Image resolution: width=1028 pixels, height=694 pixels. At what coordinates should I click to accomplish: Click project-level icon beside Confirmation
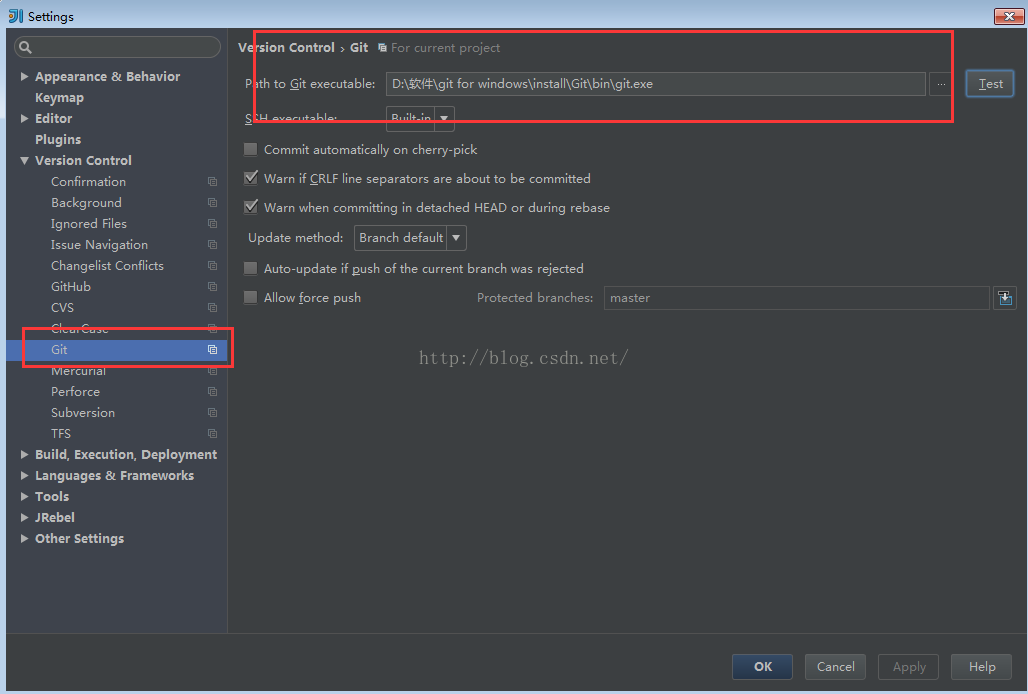click(212, 182)
